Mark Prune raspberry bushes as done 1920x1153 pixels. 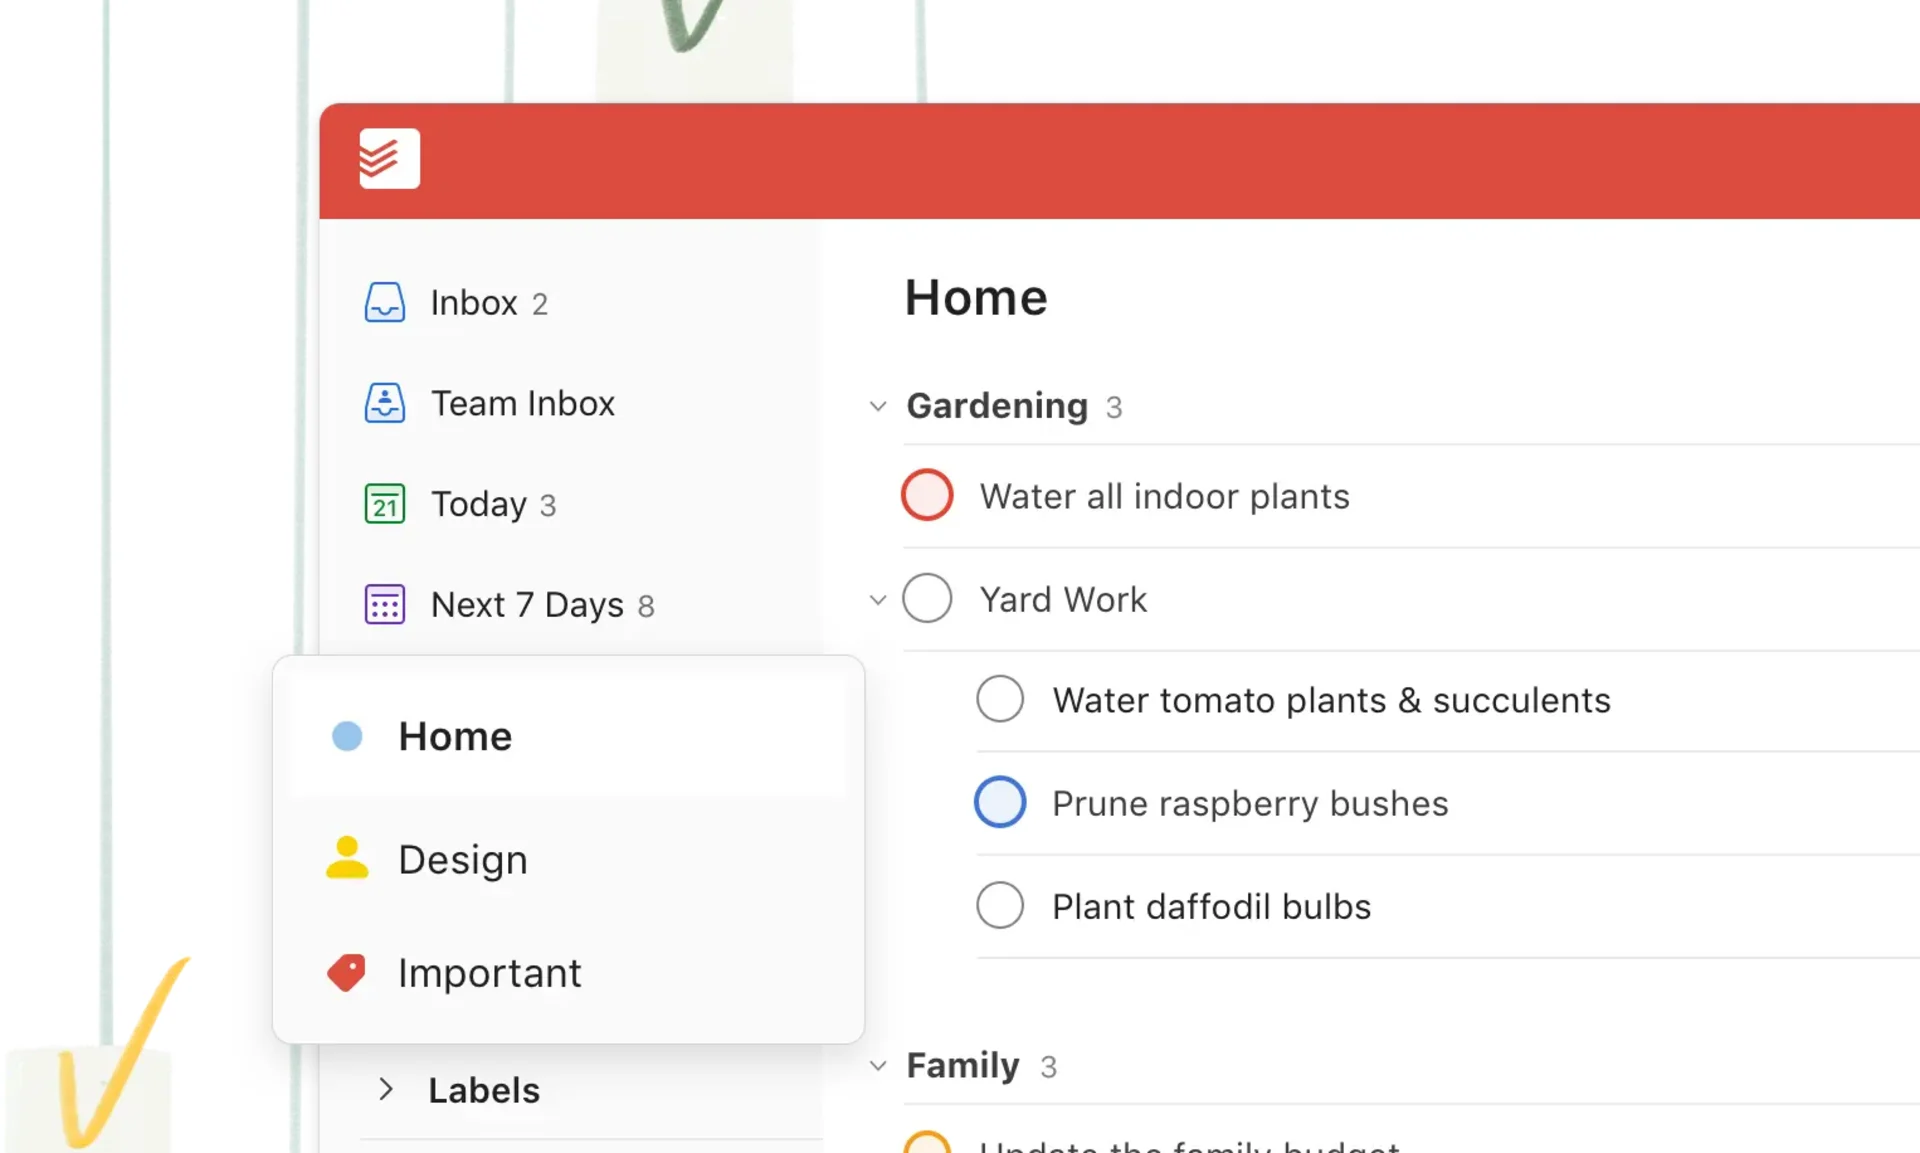1000,802
